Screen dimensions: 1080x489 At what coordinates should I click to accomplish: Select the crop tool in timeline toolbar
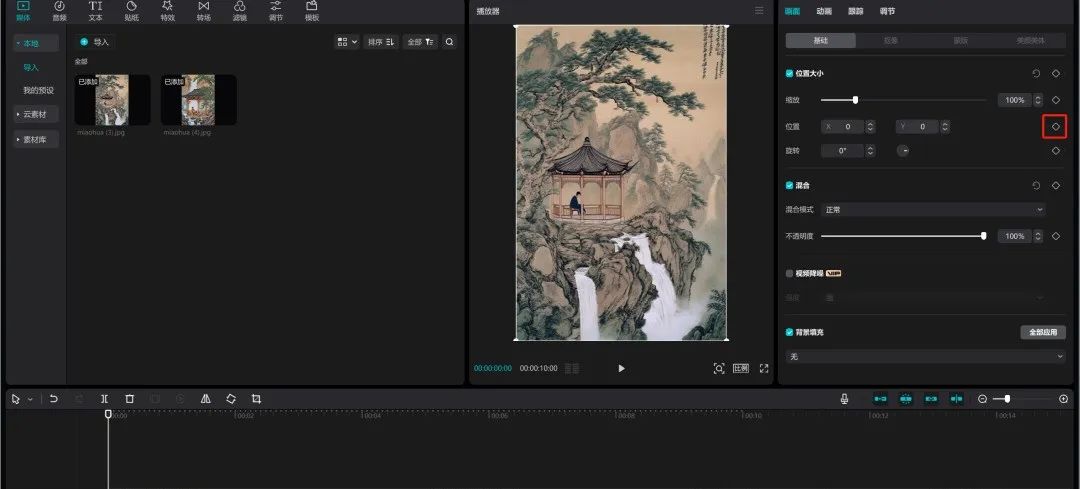[x=256, y=399]
